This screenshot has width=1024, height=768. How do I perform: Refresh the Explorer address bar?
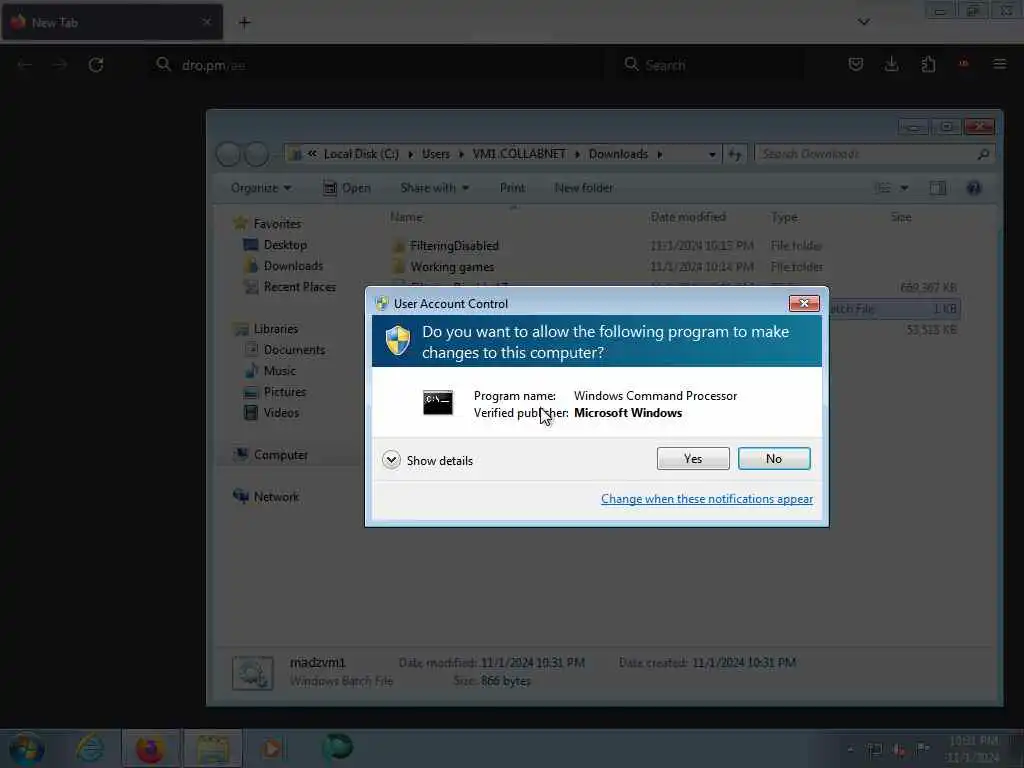[735, 155]
